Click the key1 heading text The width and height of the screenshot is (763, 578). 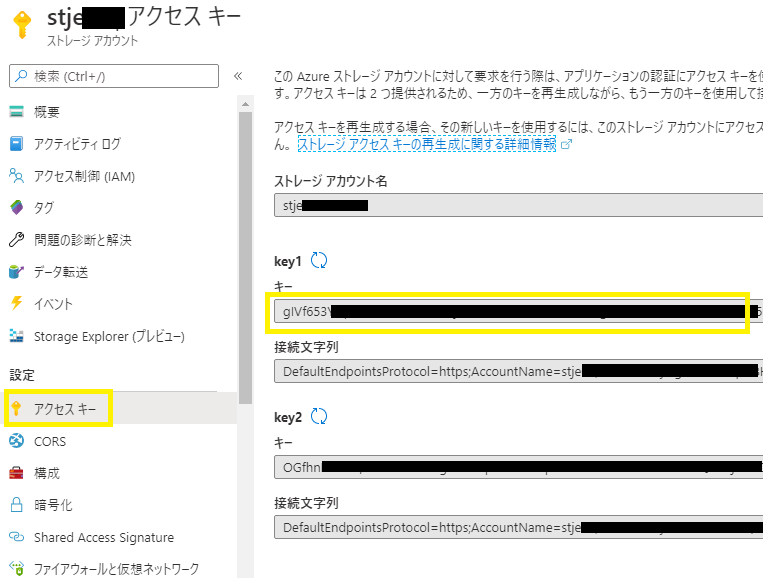(x=288, y=261)
